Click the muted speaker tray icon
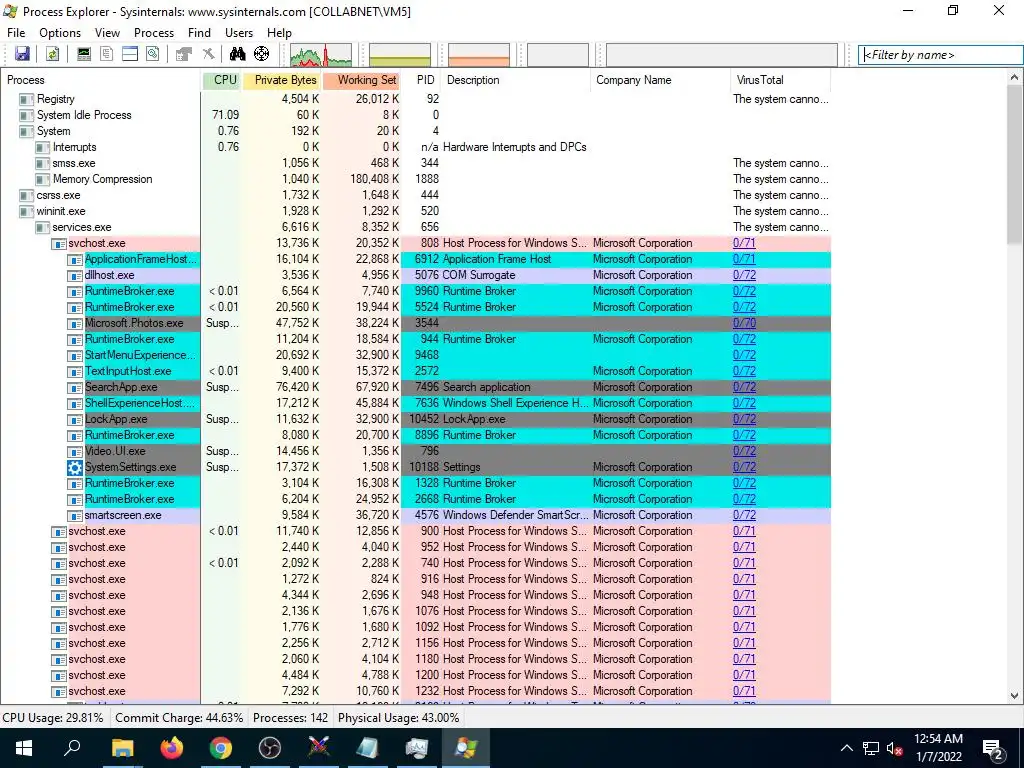 tap(895, 748)
